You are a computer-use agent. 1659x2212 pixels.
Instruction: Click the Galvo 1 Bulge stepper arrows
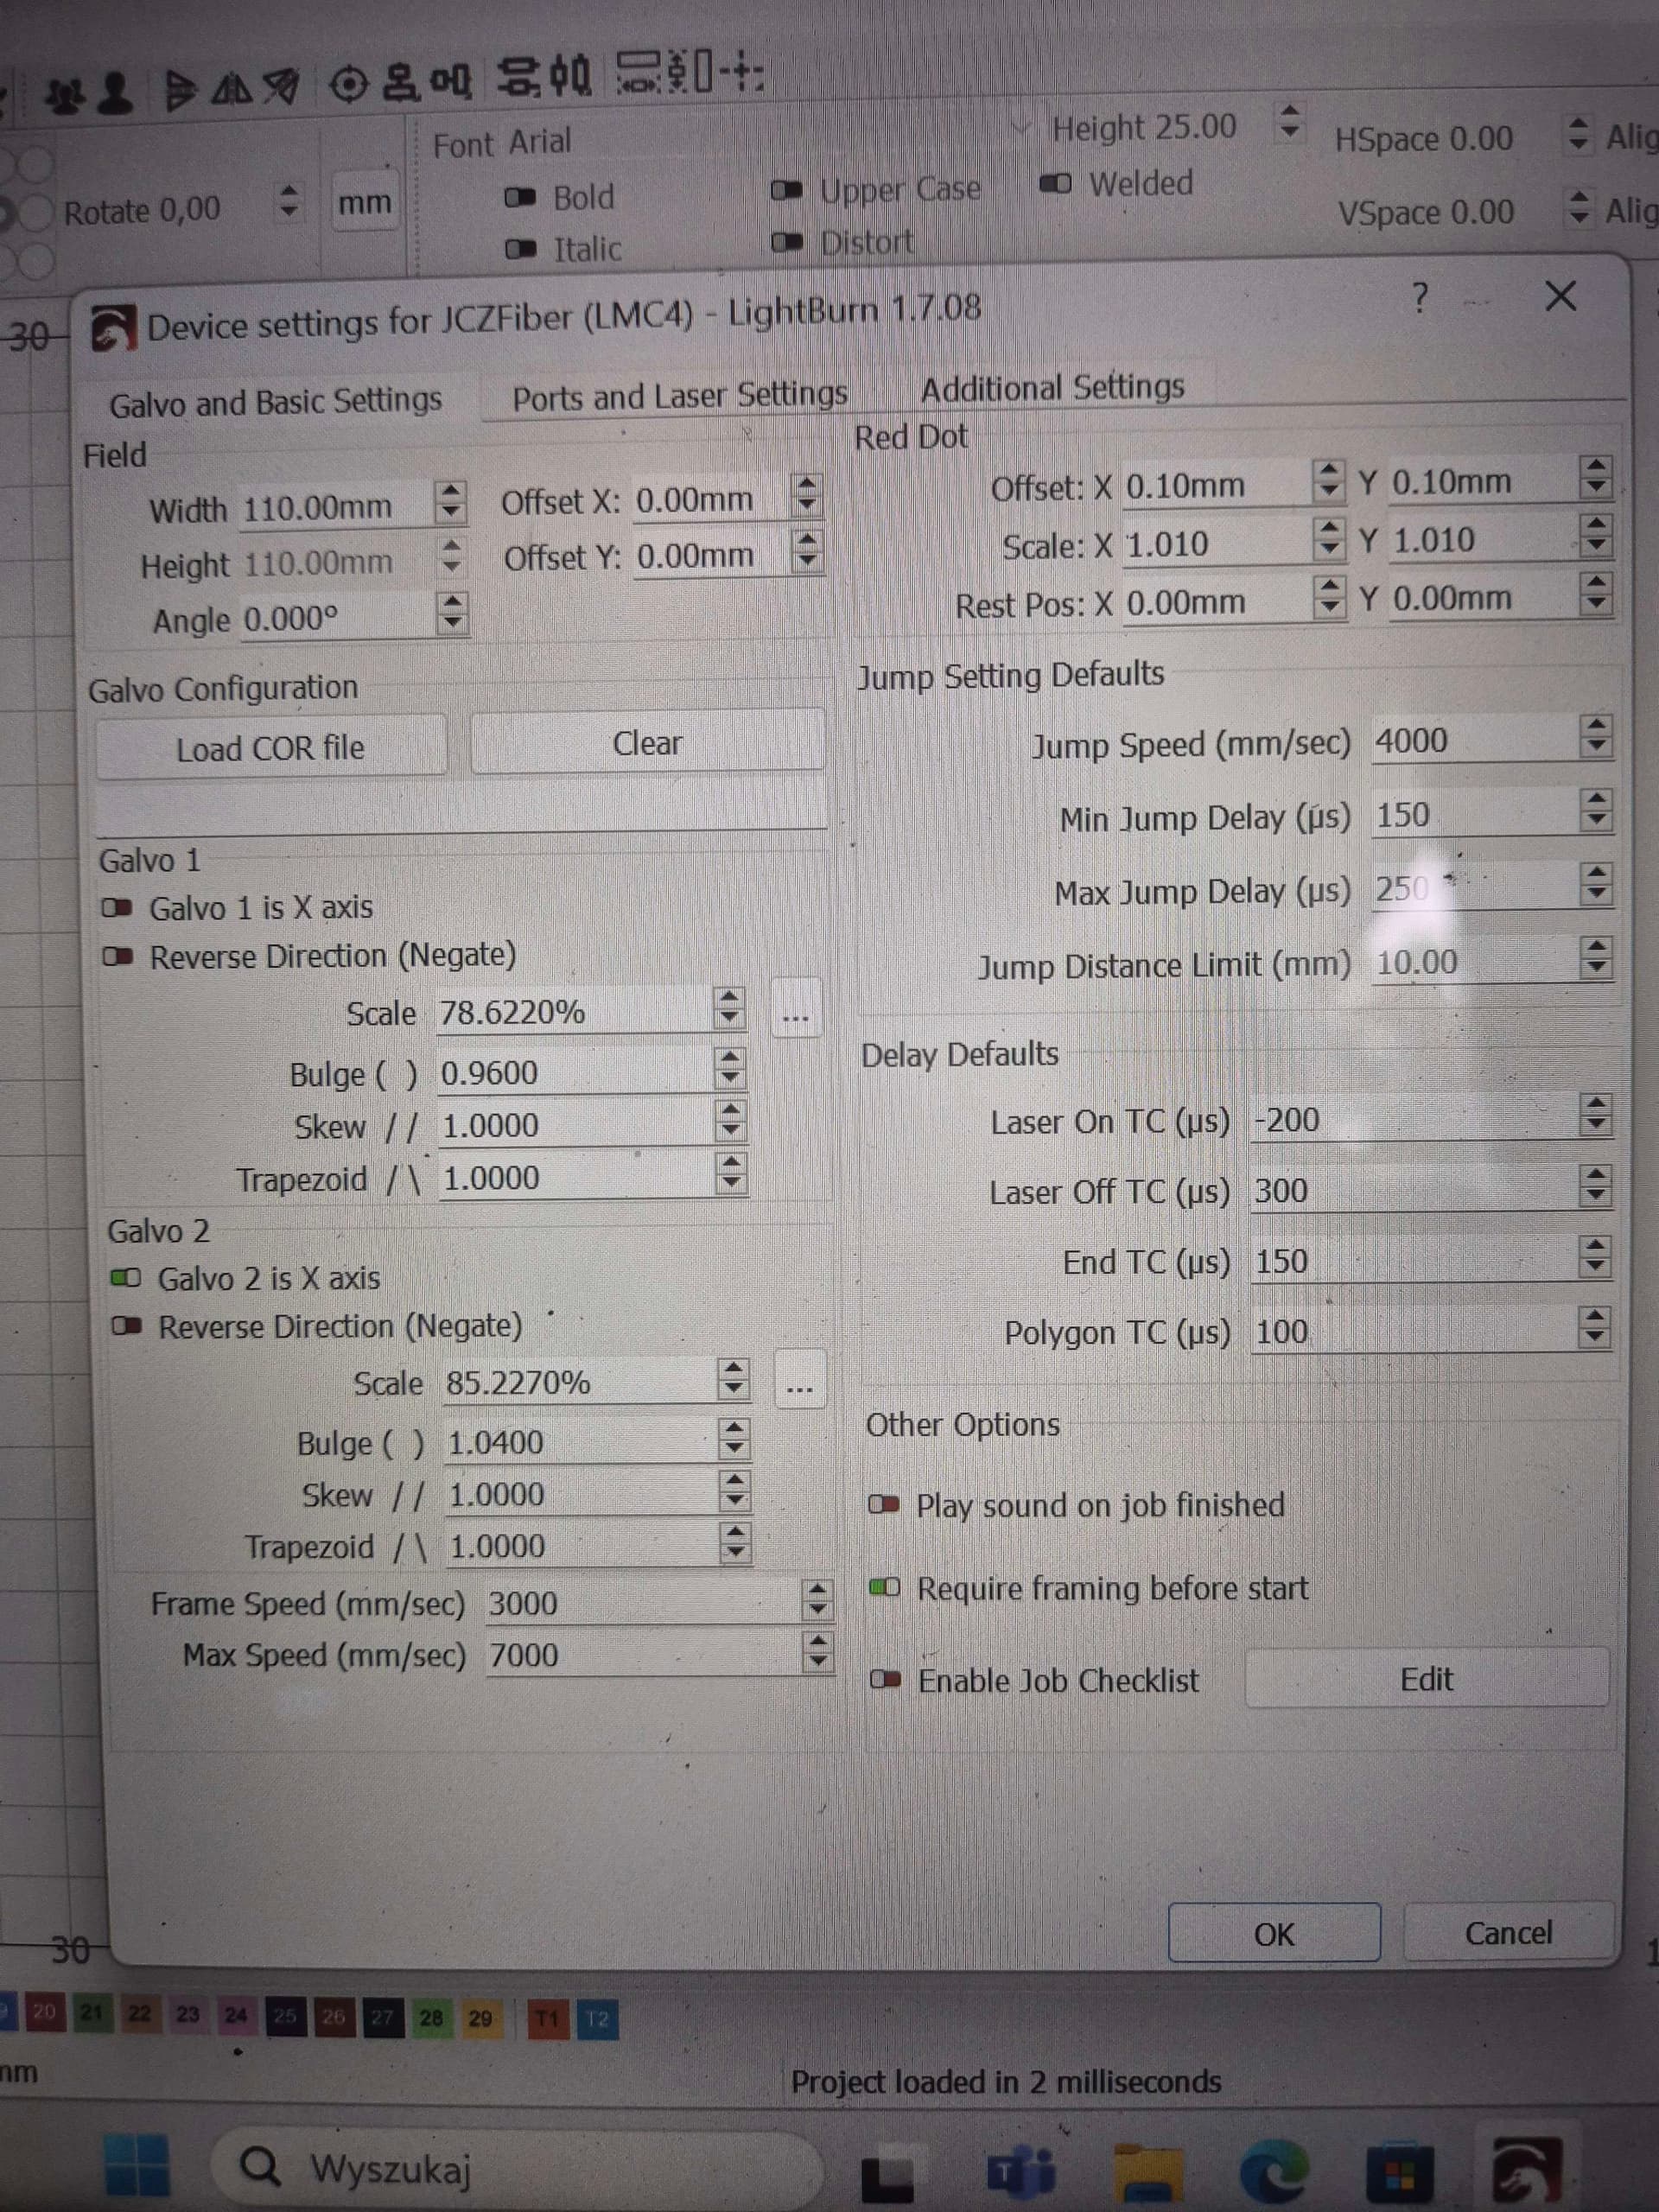pos(730,1068)
